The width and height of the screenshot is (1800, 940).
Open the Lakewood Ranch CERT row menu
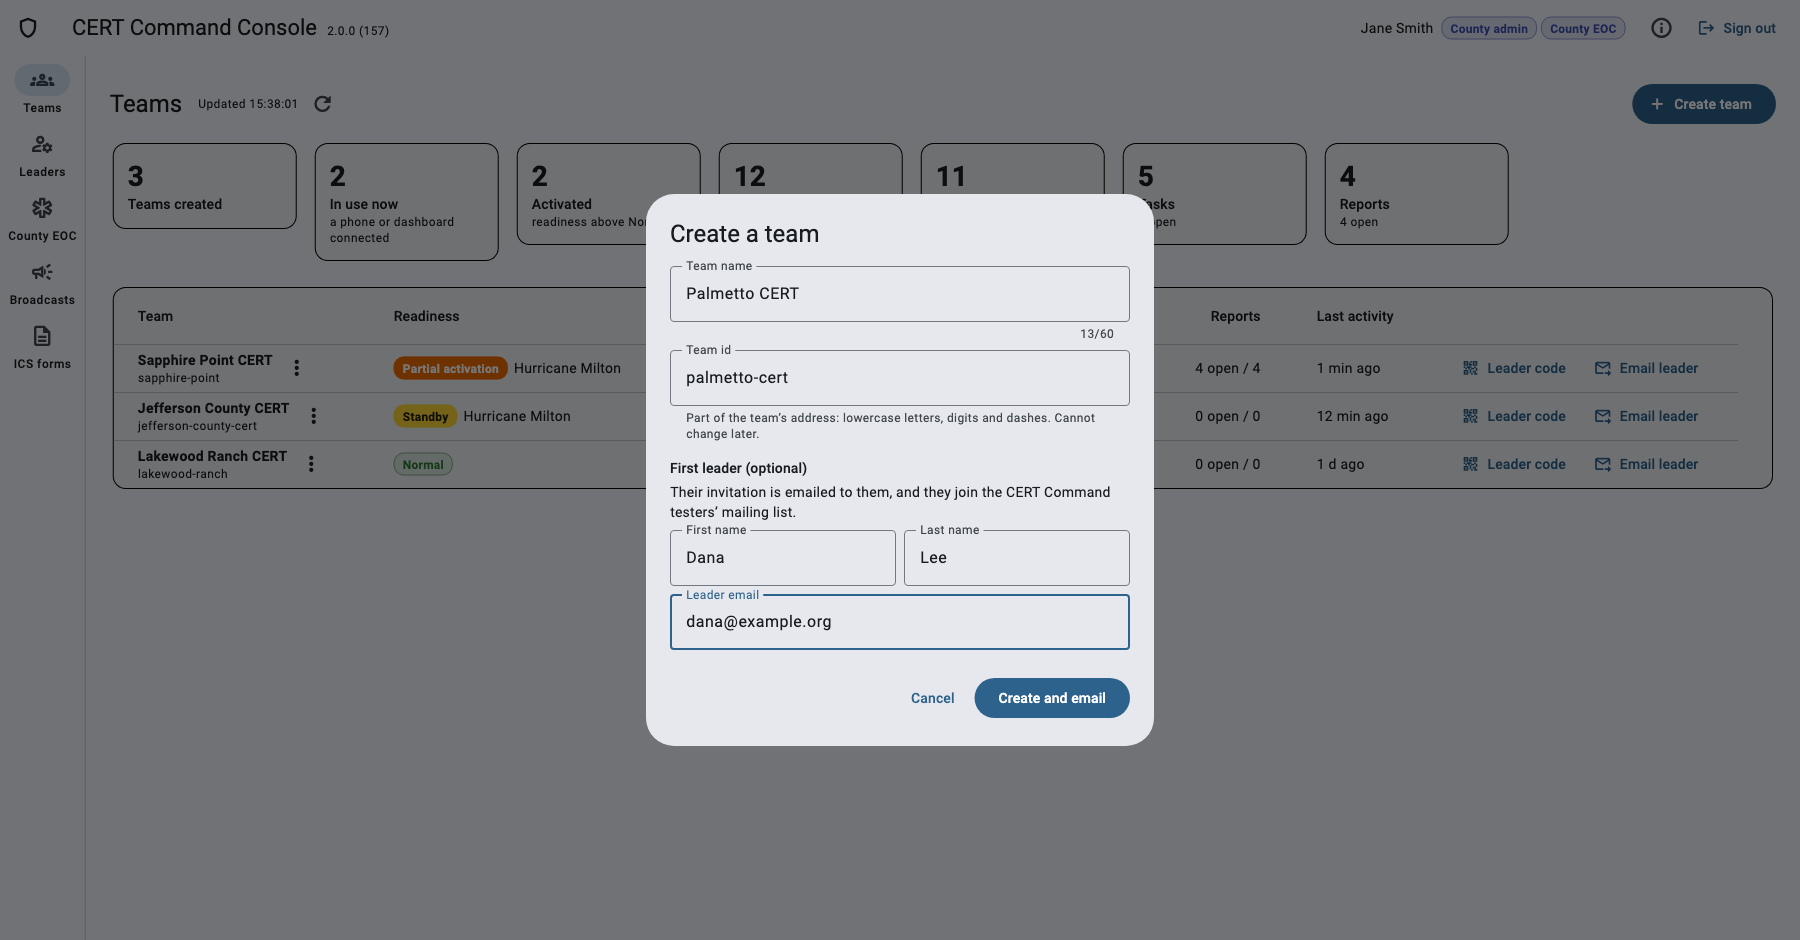311,464
